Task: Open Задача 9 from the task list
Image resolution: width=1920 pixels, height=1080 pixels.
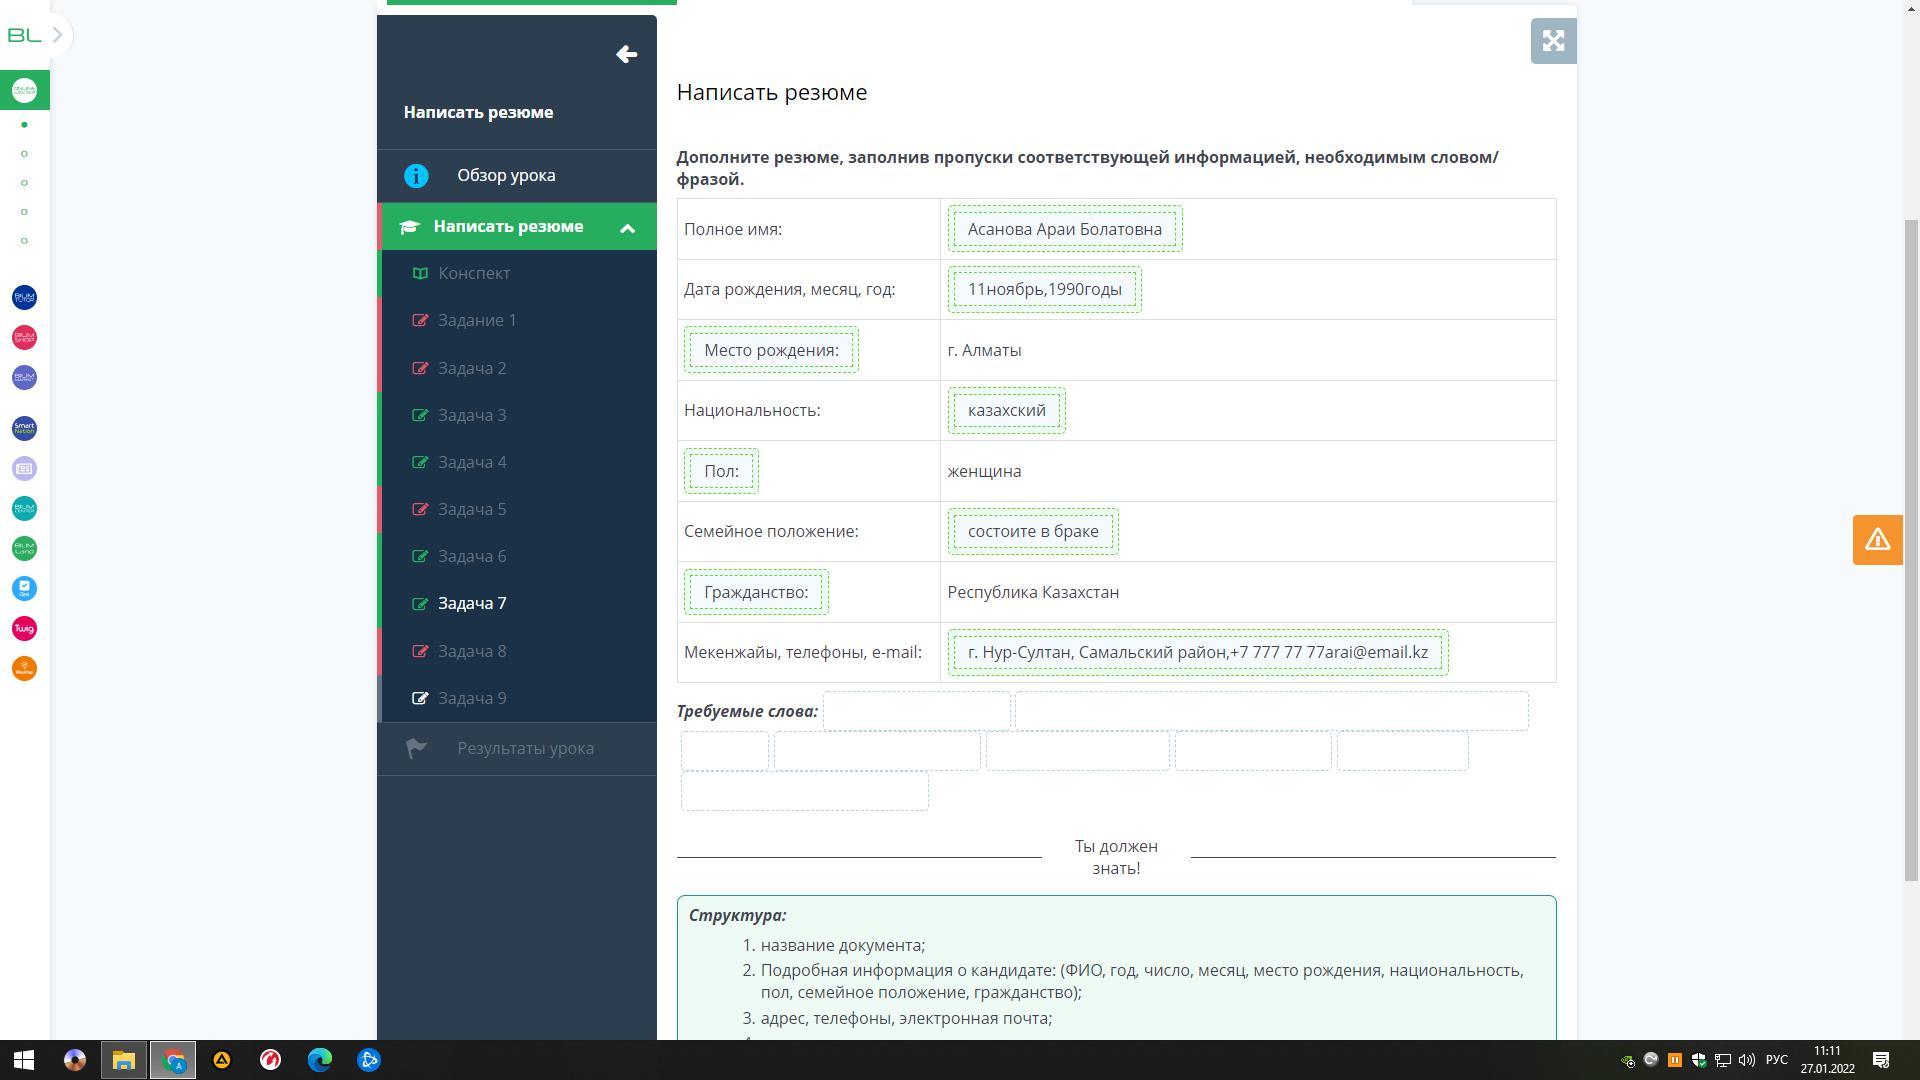Action: click(472, 699)
